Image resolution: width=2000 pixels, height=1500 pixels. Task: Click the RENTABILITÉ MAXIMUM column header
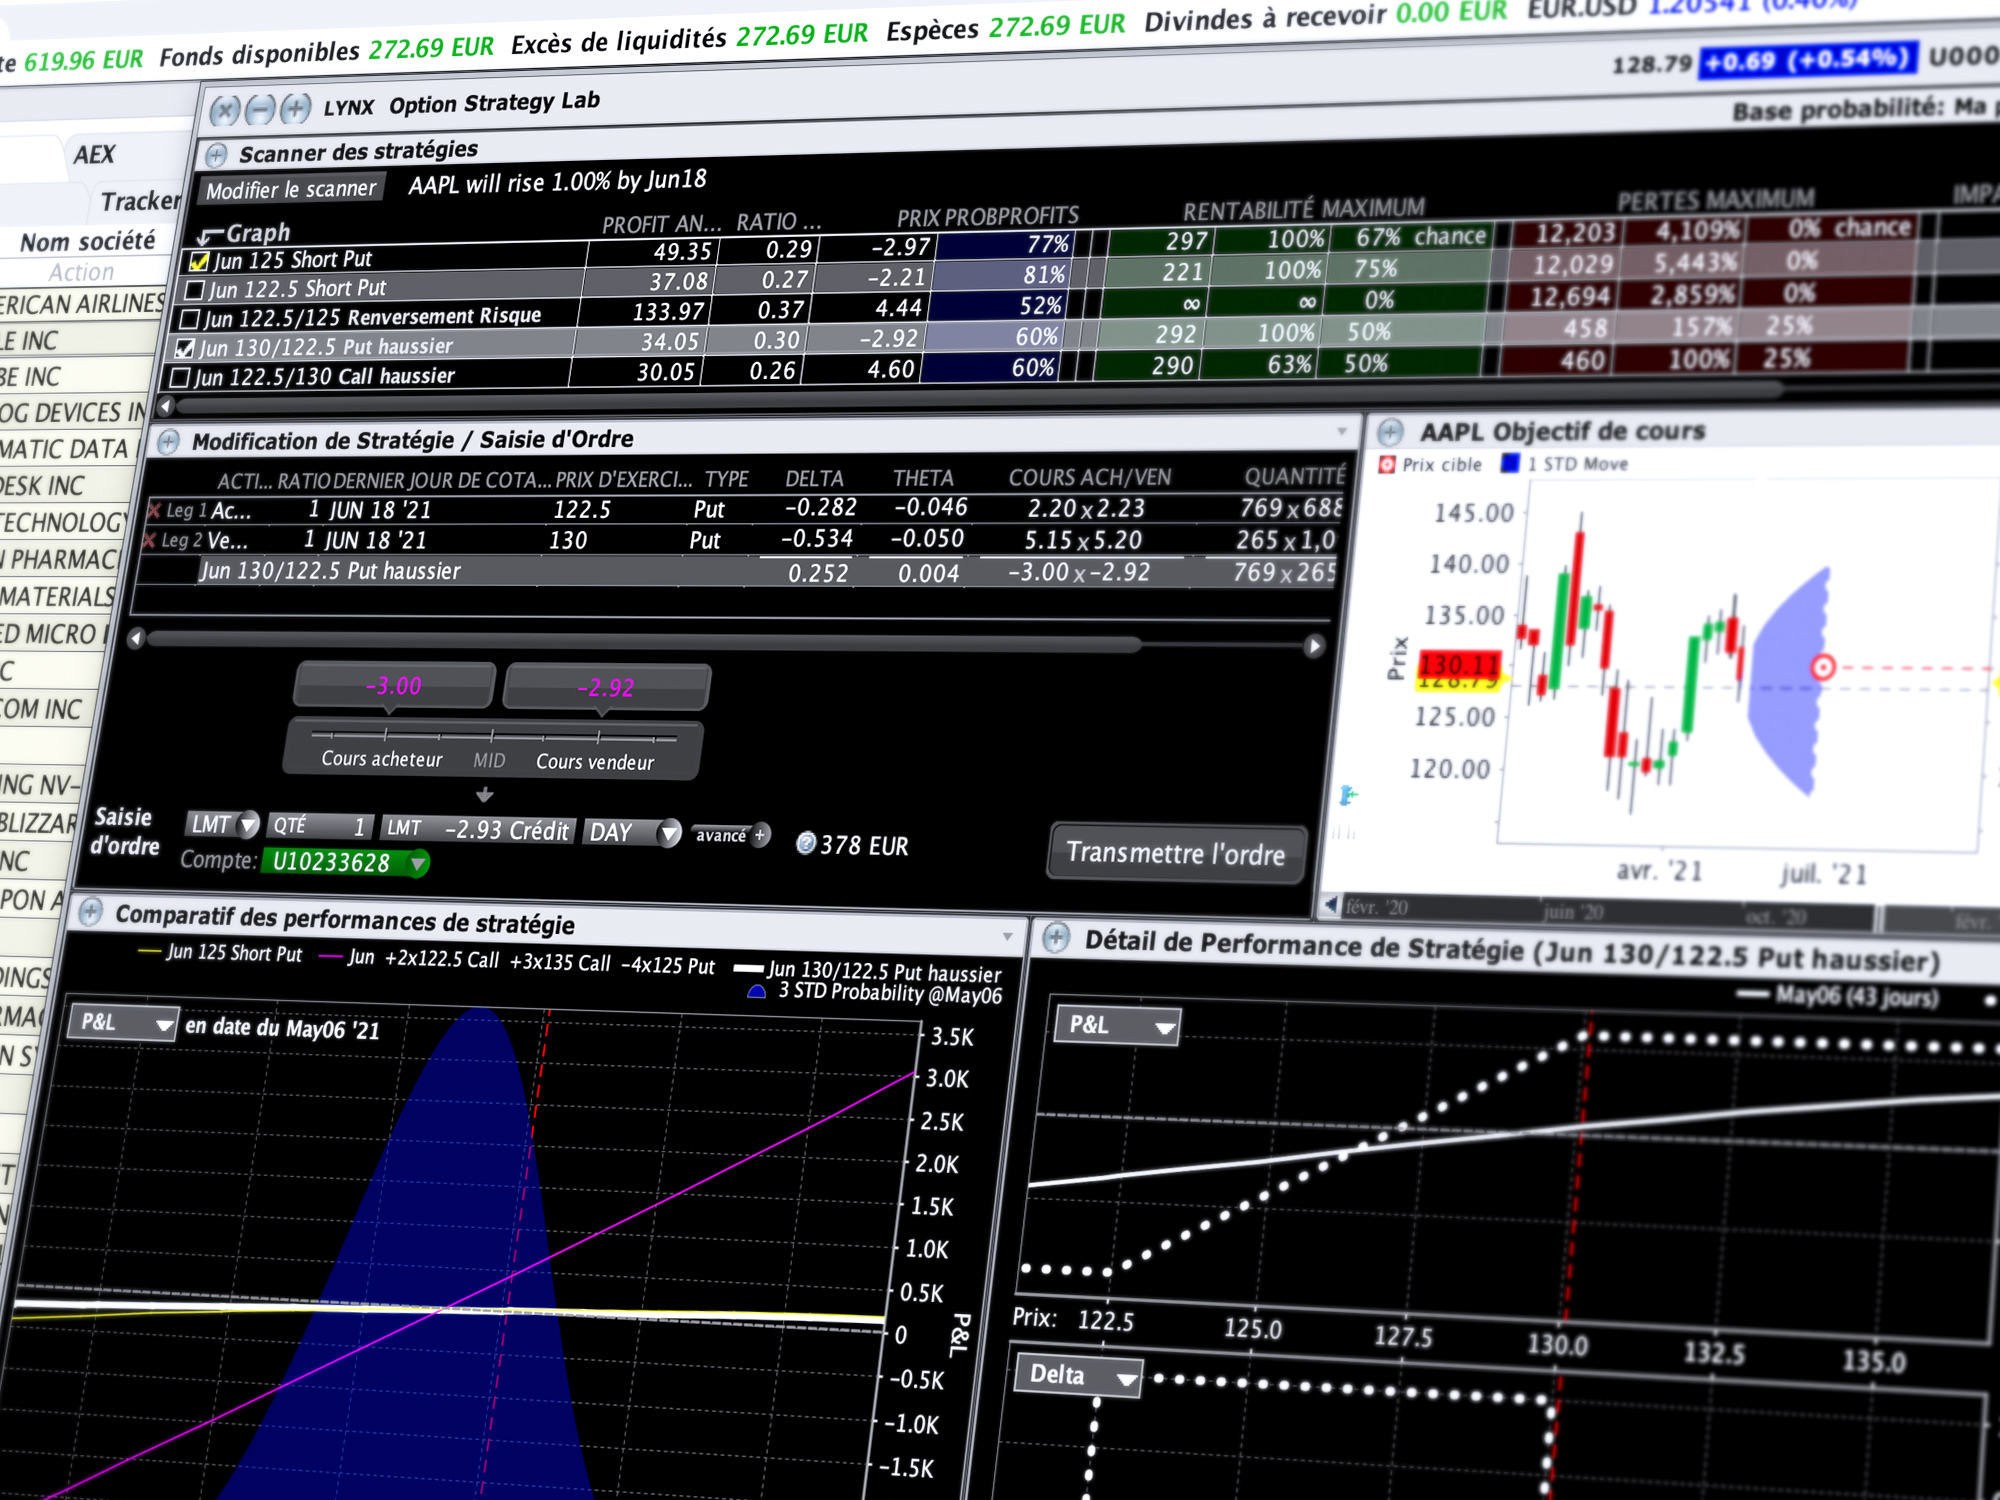(x=1304, y=210)
